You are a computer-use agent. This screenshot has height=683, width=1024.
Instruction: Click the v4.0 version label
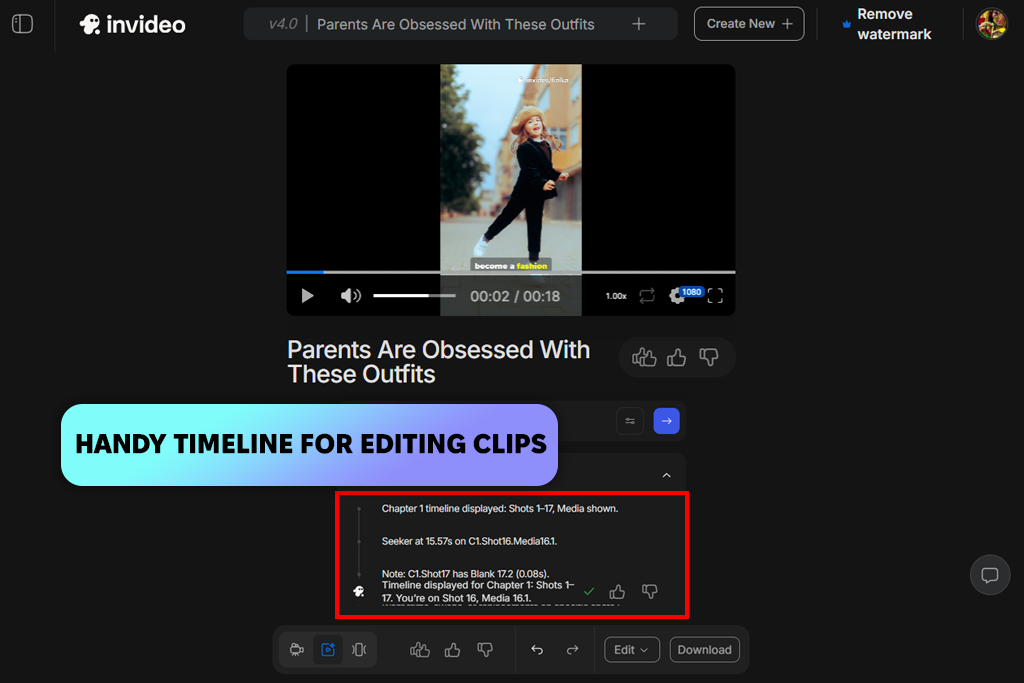pos(283,24)
